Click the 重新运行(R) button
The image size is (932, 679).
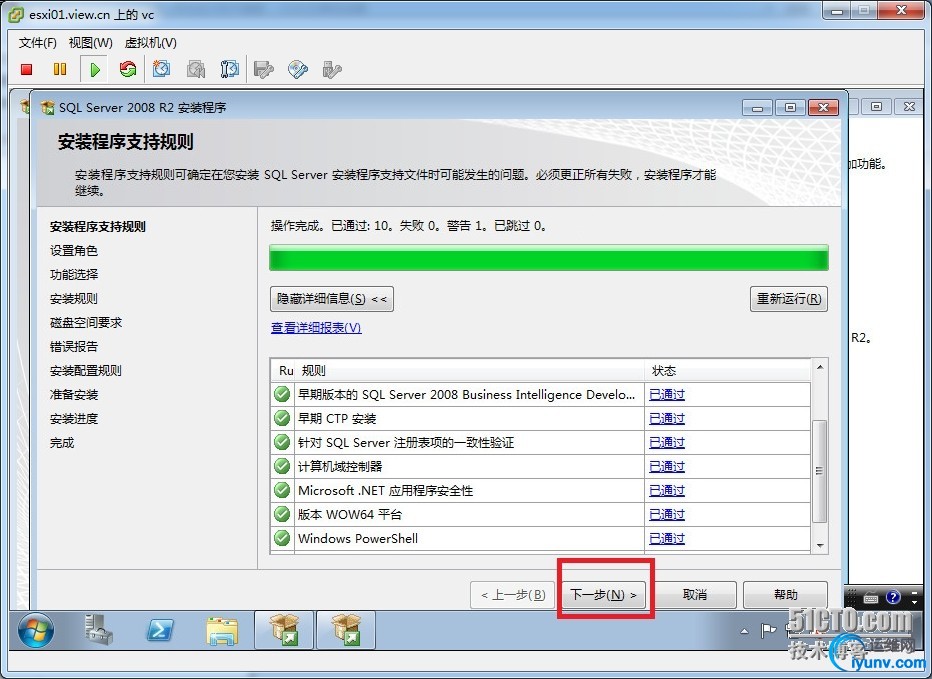tap(789, 299)
